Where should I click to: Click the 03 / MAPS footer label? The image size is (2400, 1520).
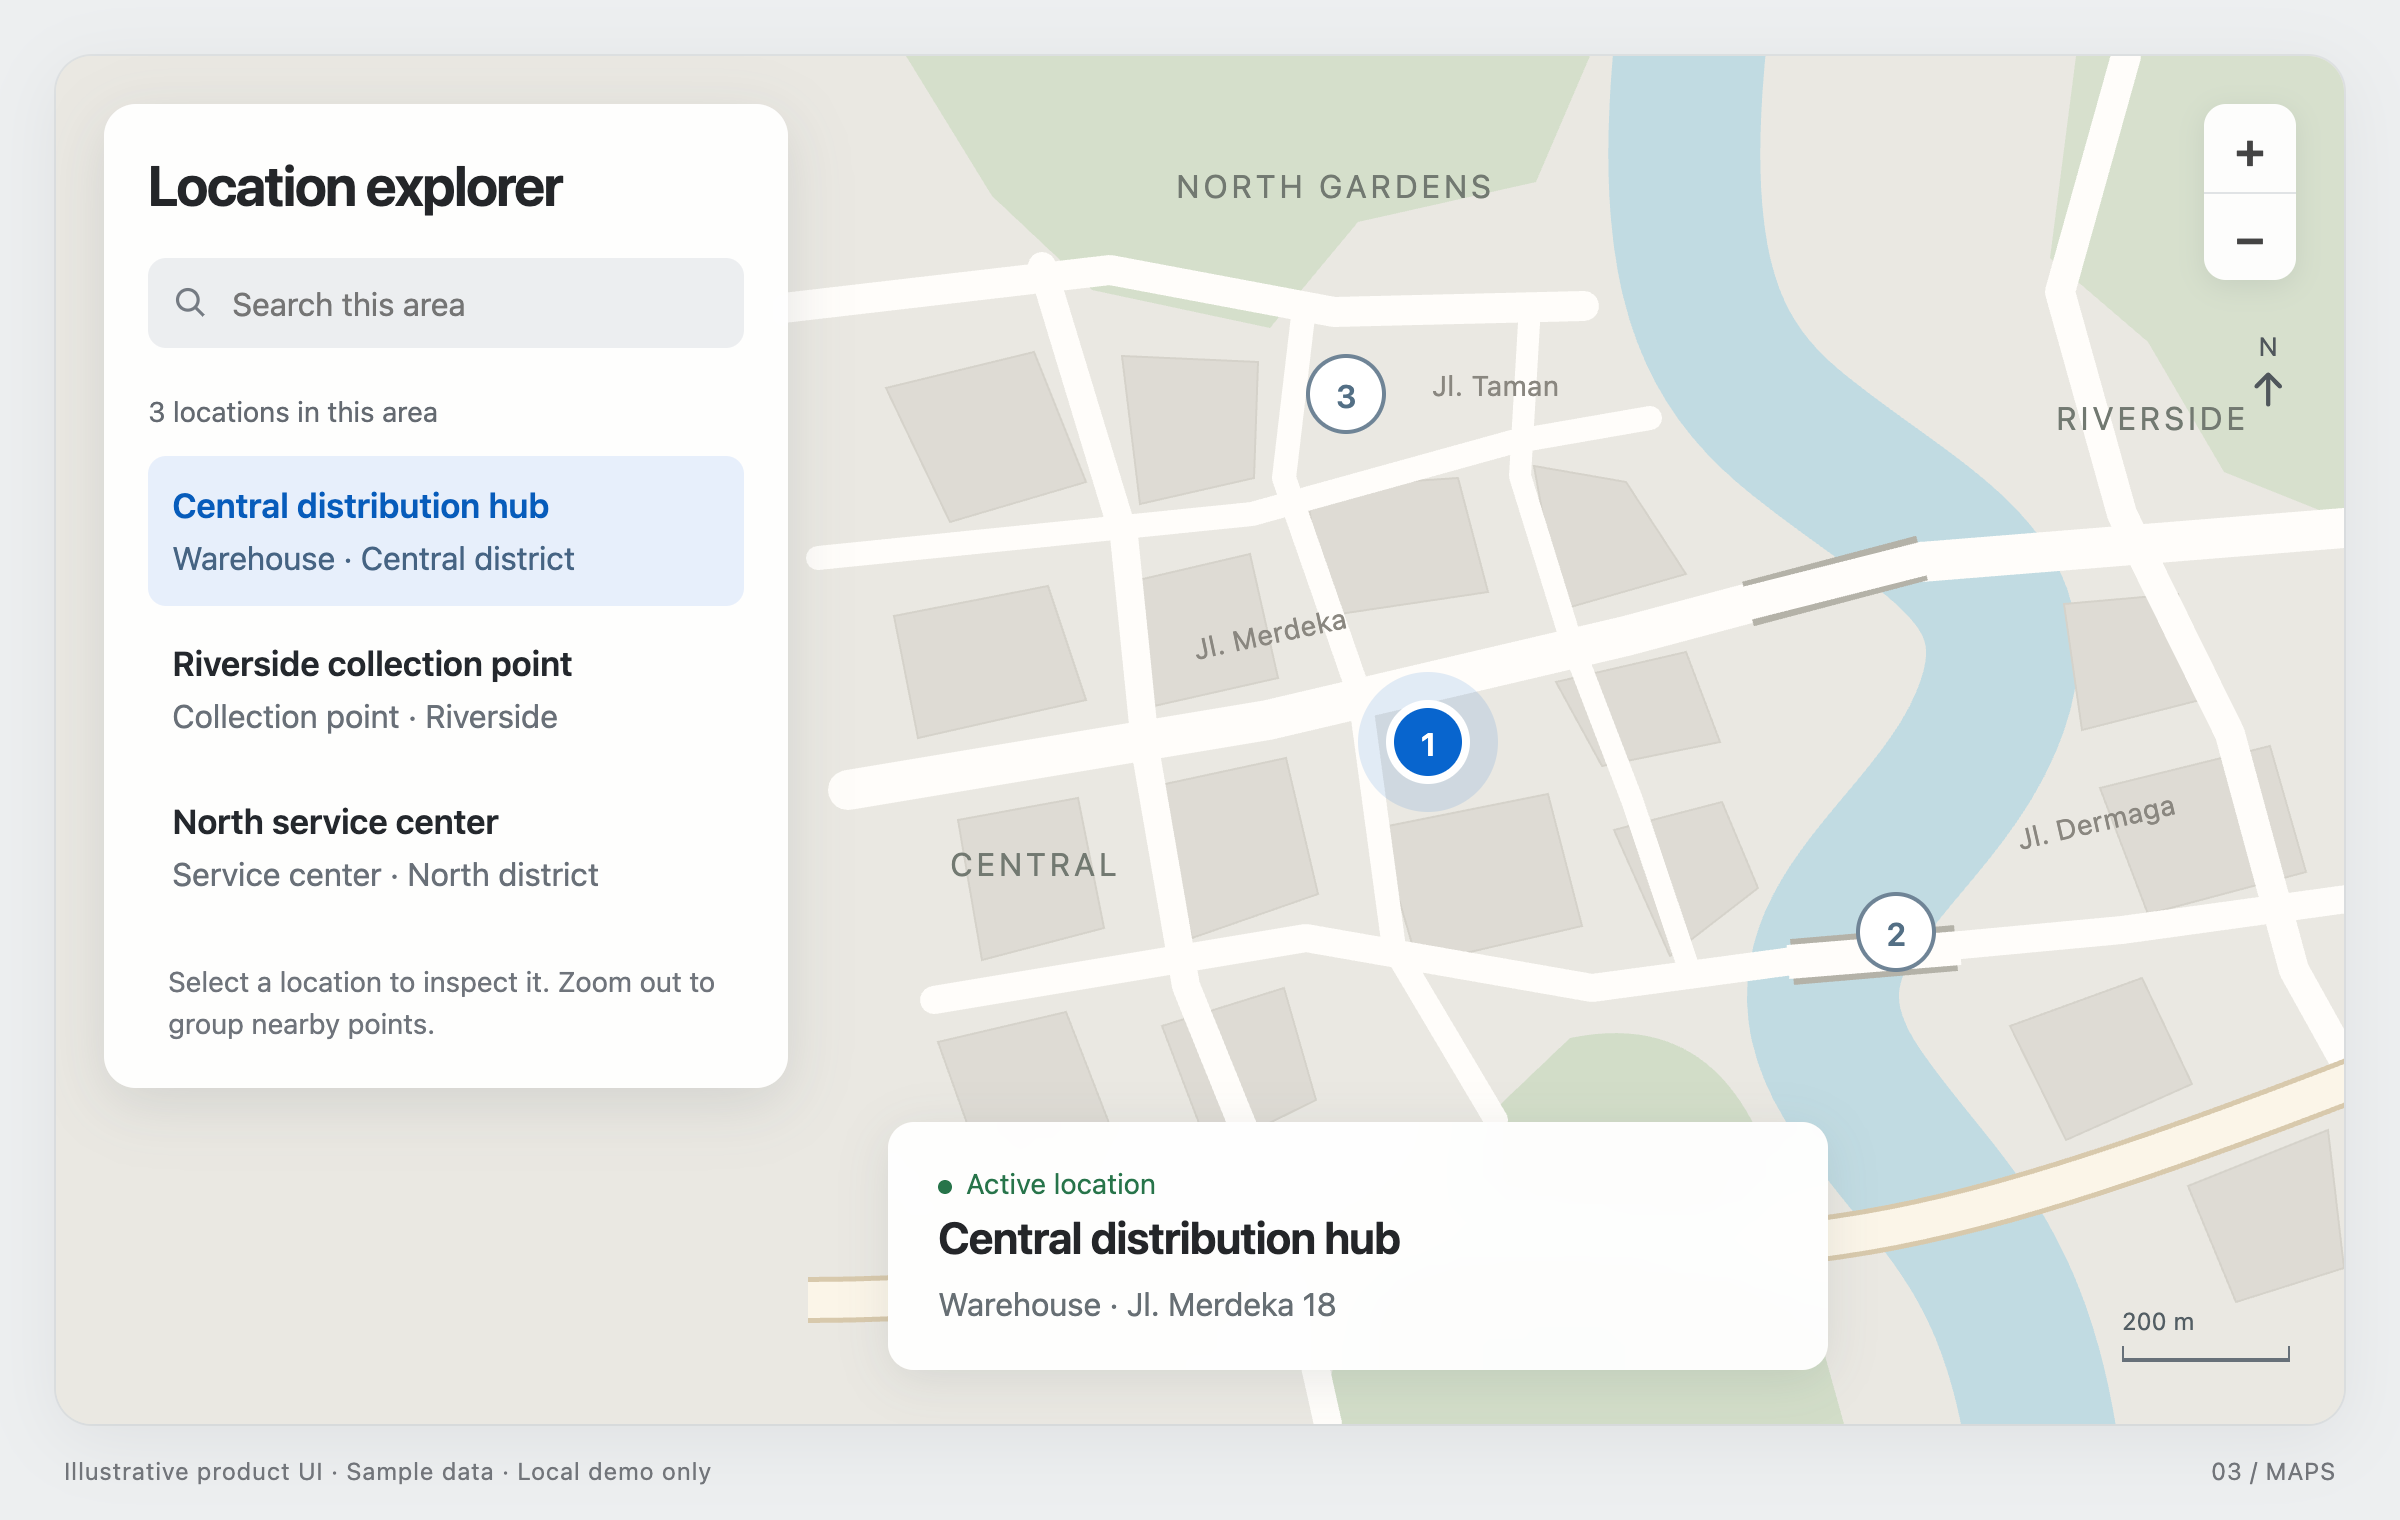2272,1471
